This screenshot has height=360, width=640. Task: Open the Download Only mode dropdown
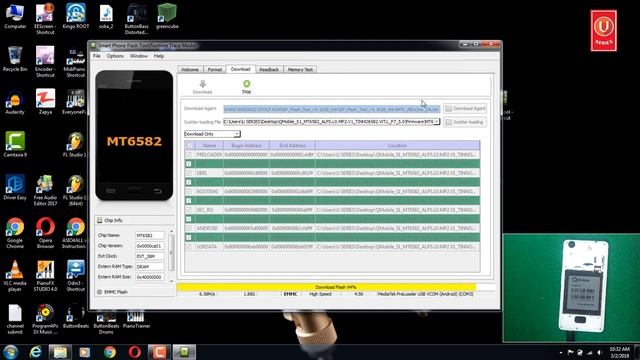[212, 134]
